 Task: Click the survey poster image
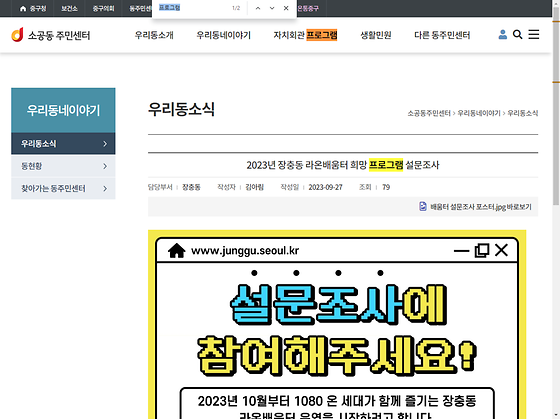click(x=337, y=324)
